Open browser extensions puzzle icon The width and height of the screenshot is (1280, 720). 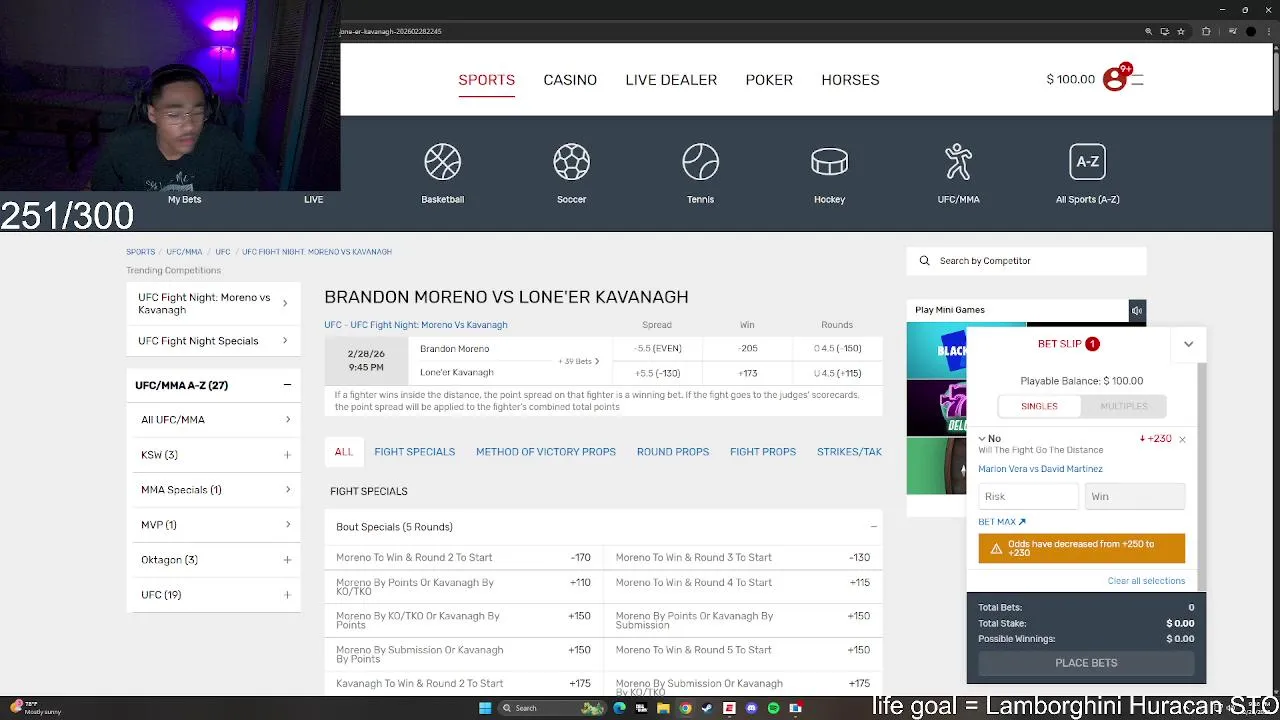1206,31
